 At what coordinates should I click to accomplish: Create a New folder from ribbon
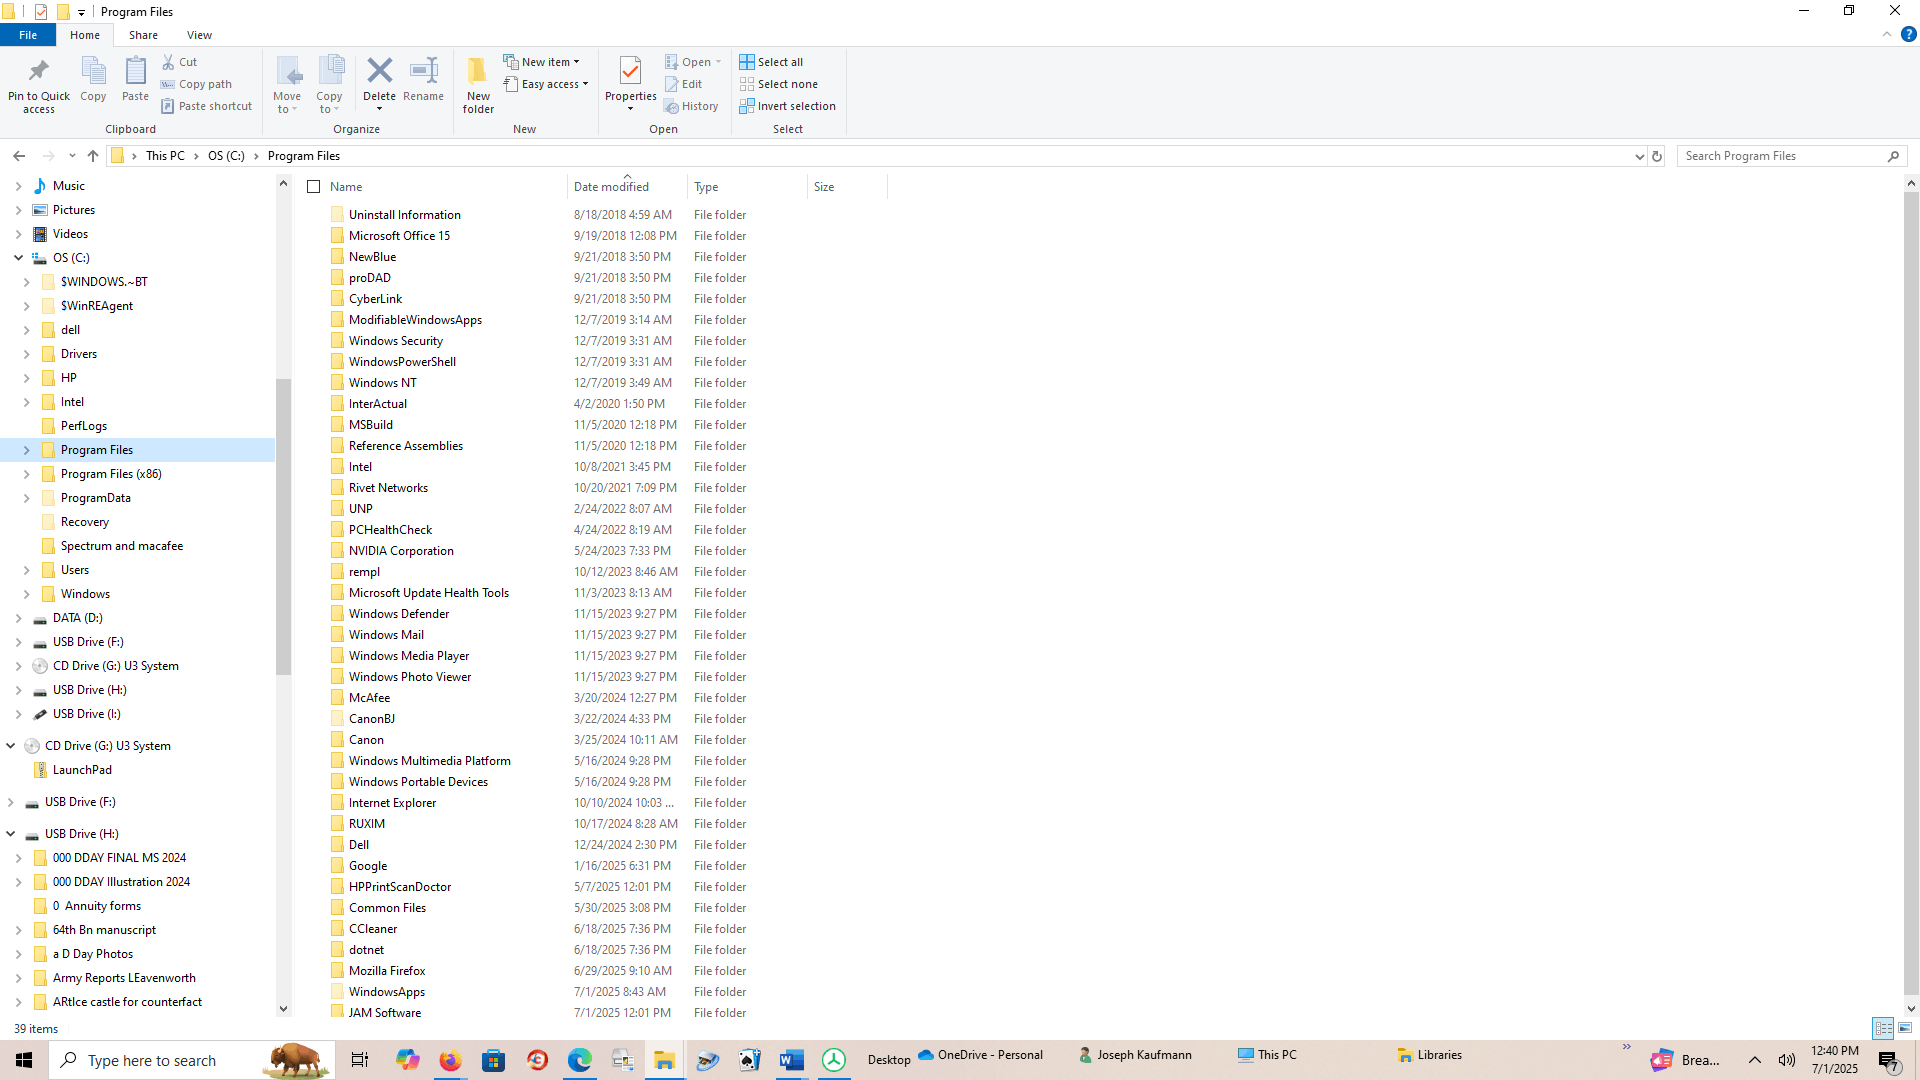pyautogui.click(x=478, y=84)
